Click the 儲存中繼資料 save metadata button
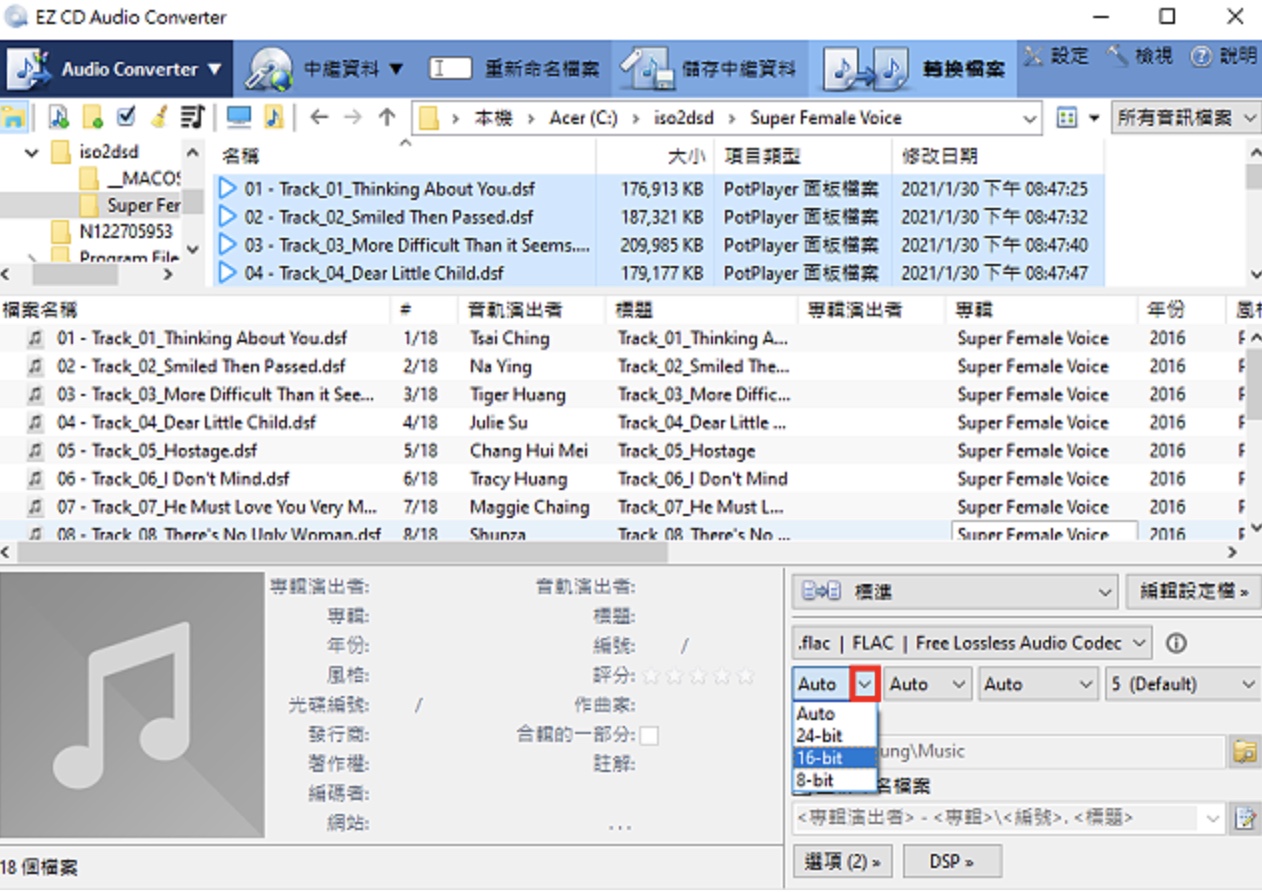 coord(708,68)
